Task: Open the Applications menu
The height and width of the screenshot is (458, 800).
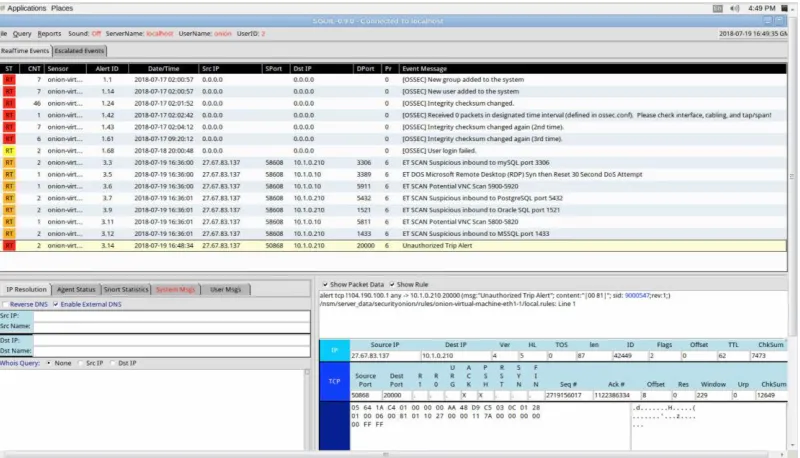Action: pyautogui.click(x=26, y=8)
